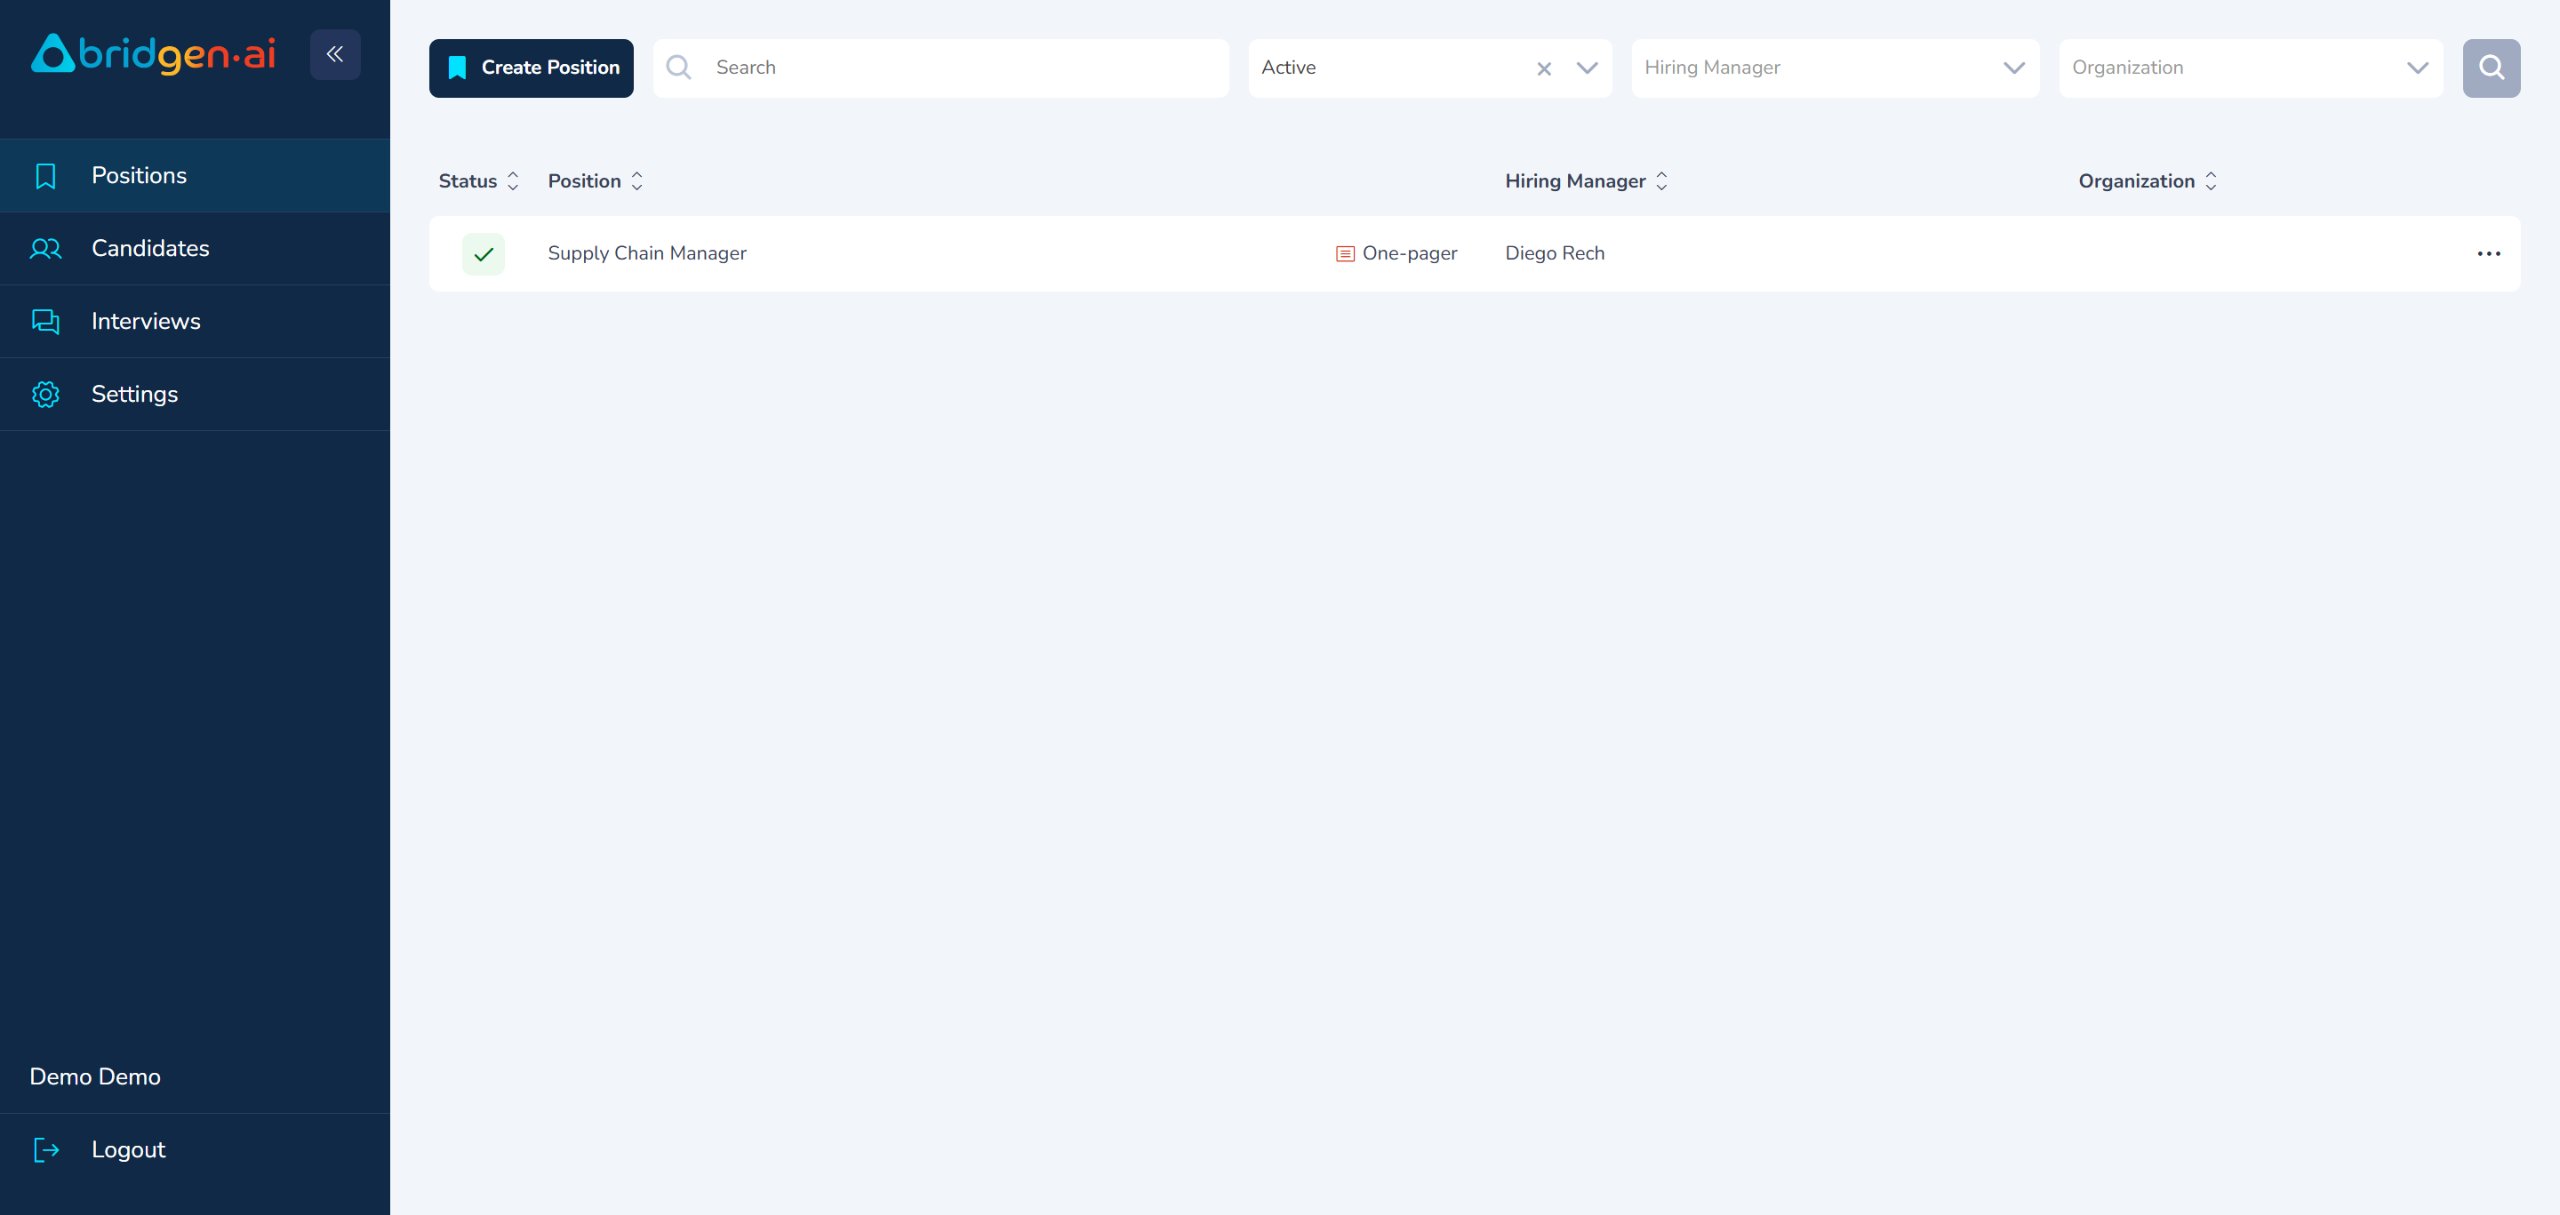Click the Candidates people icon
Image resolution: width=2560 pixels, height=1215 pixels.
[46, 249]
